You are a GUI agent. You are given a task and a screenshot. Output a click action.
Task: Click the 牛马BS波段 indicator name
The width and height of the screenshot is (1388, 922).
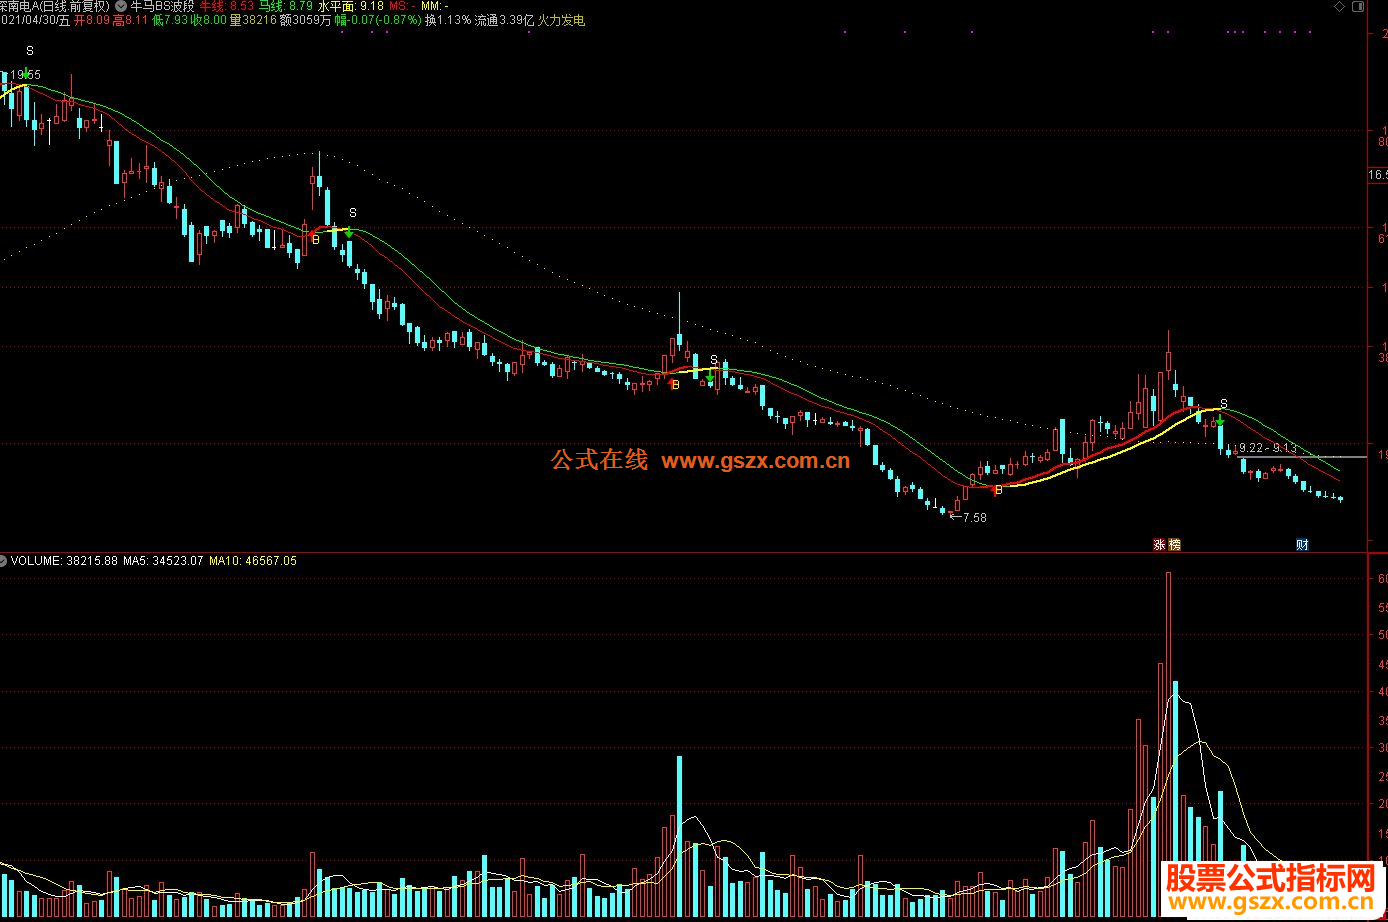click(162, 6)
